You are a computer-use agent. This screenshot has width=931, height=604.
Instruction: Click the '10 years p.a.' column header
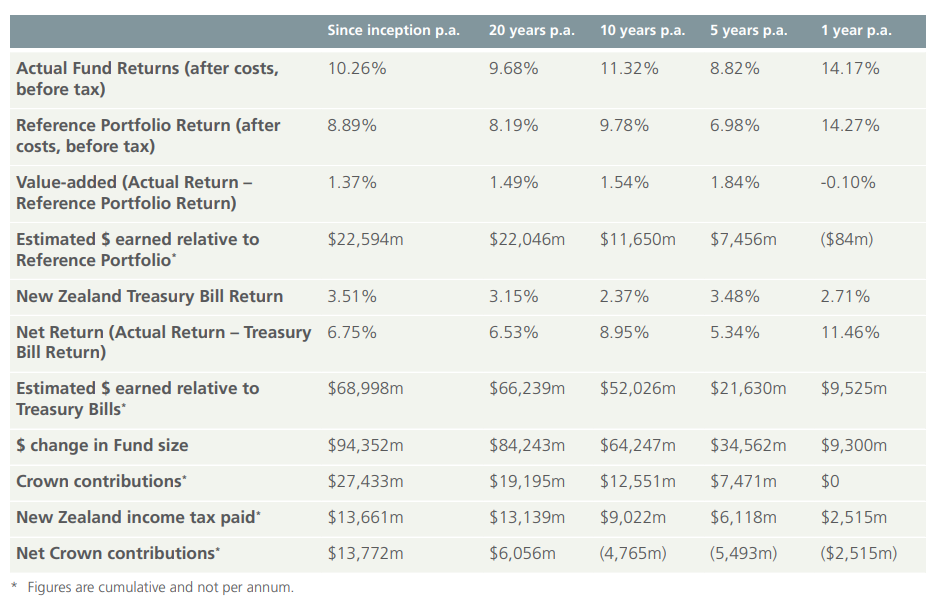click(x=642, y=30)
